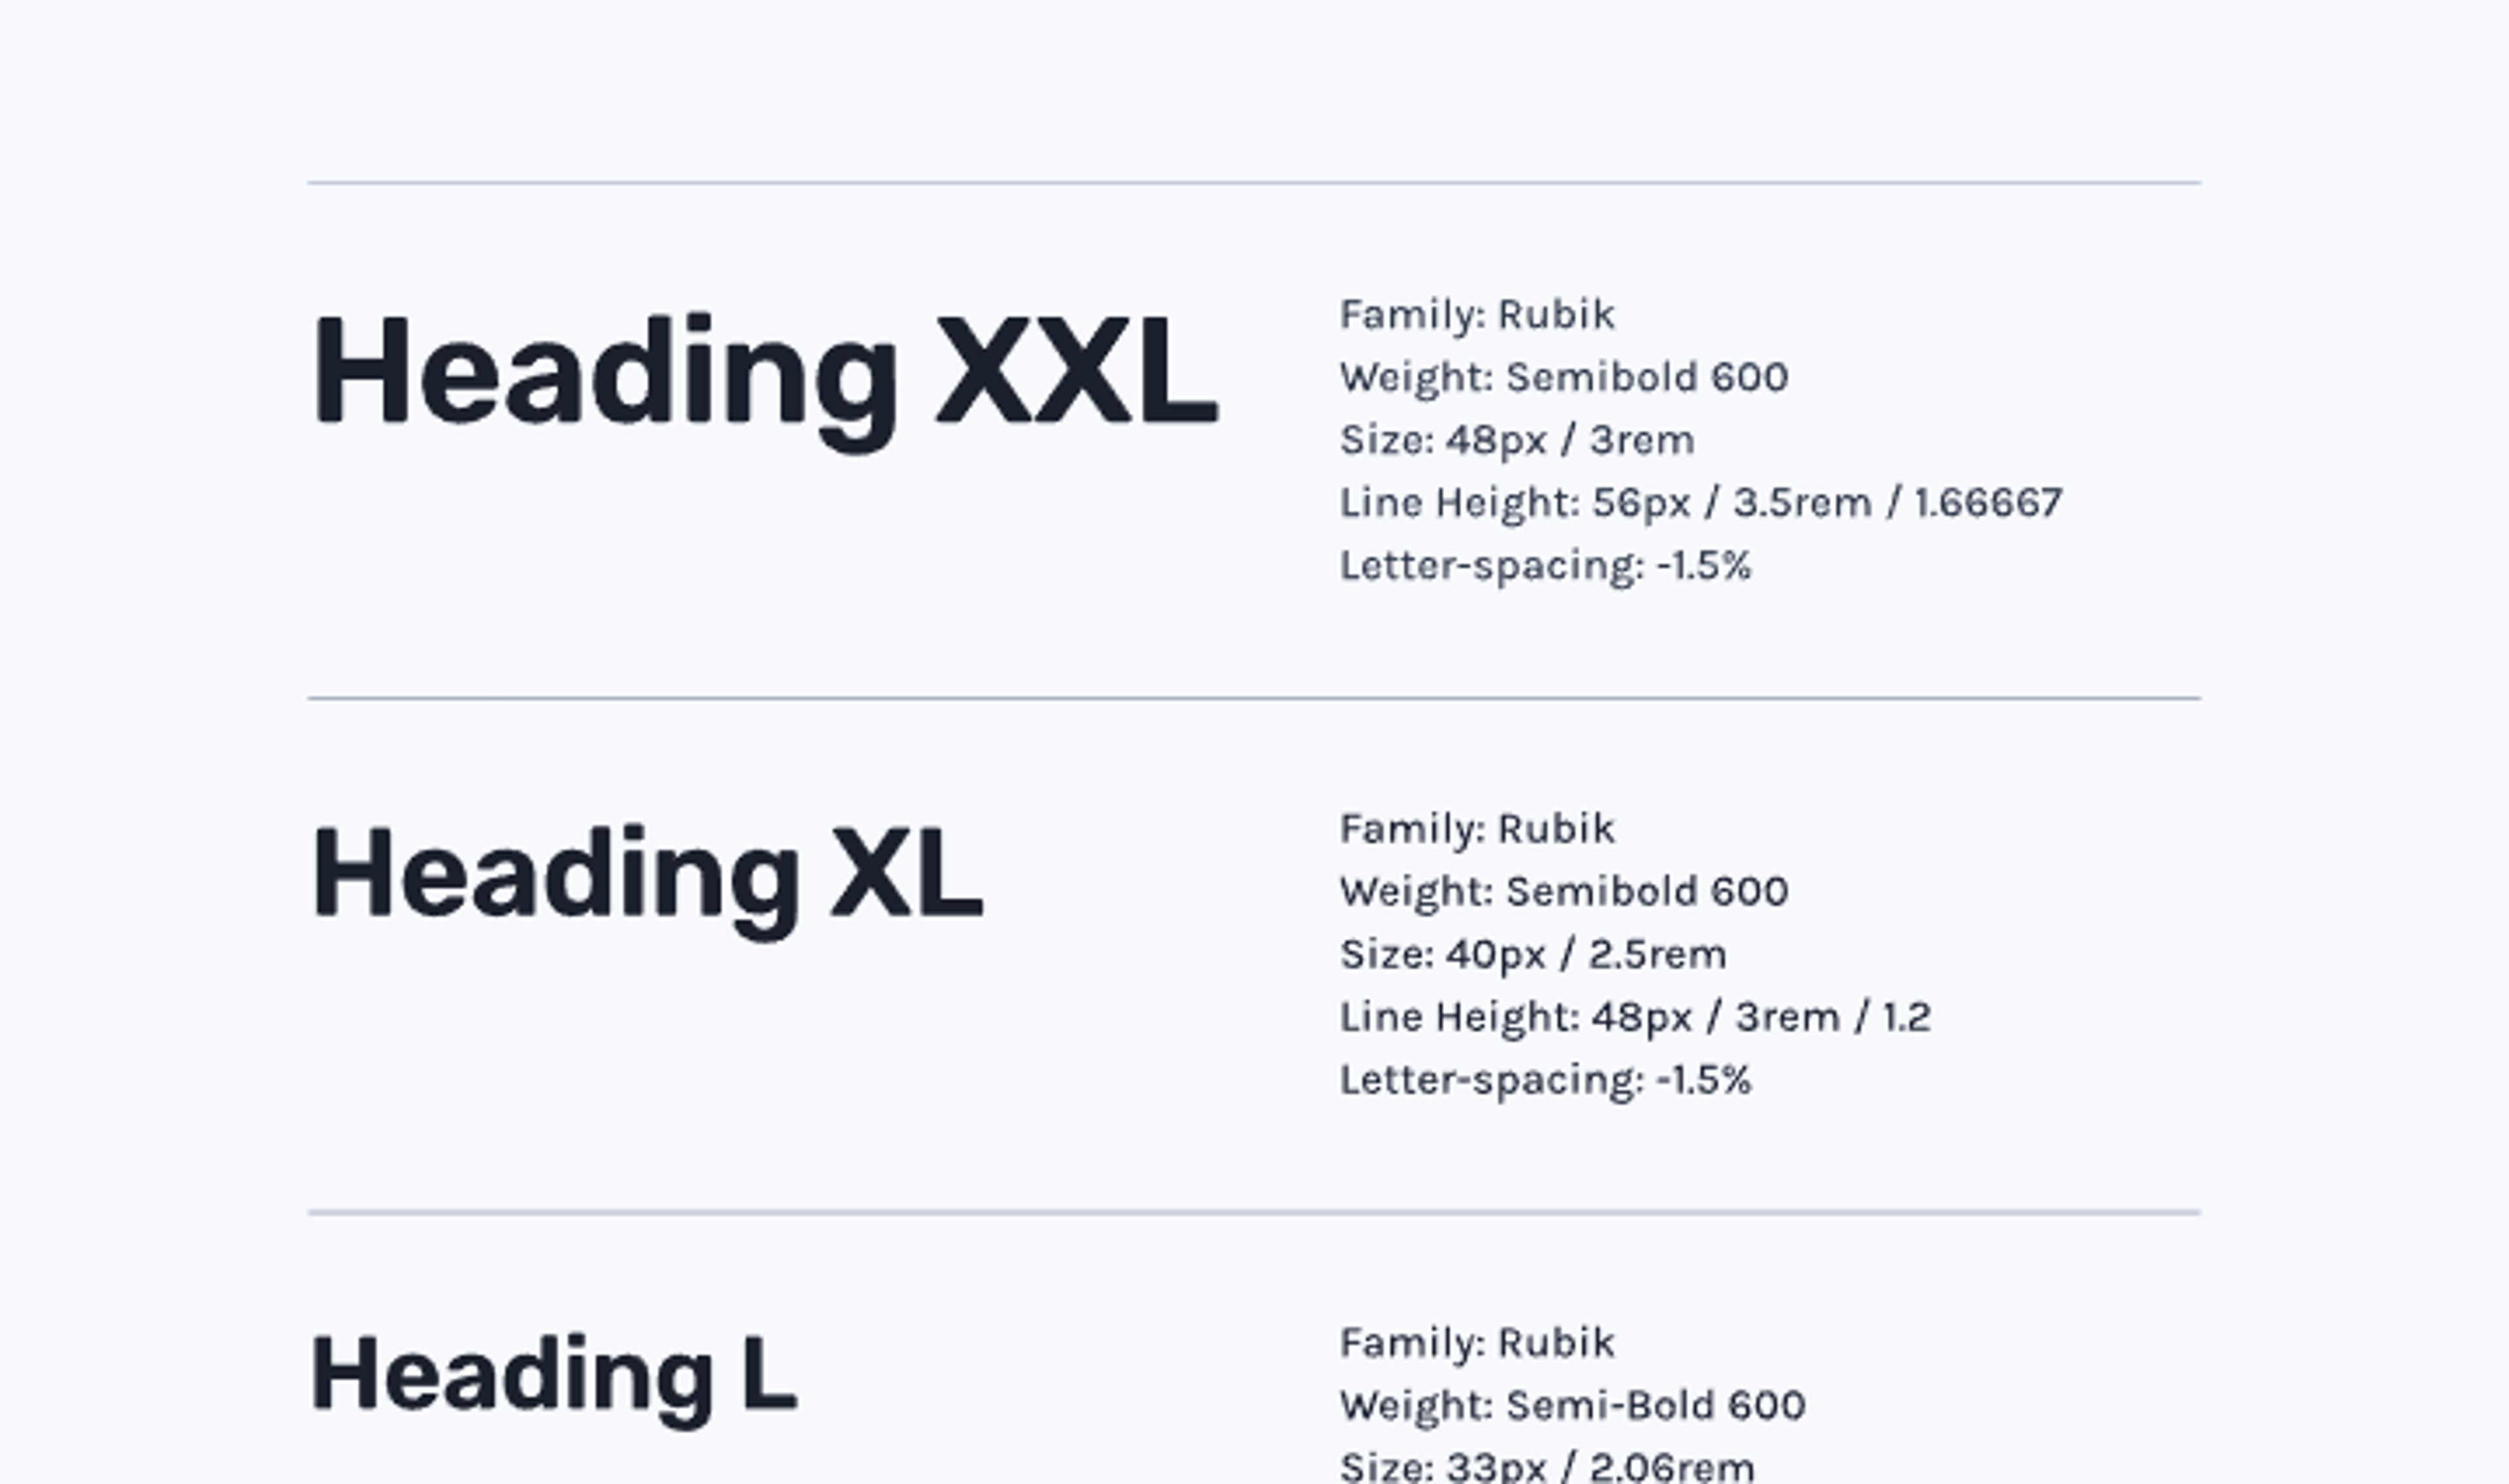Click the "Weight: Semi-Bold 600" line

[x=1572, y=1406]
